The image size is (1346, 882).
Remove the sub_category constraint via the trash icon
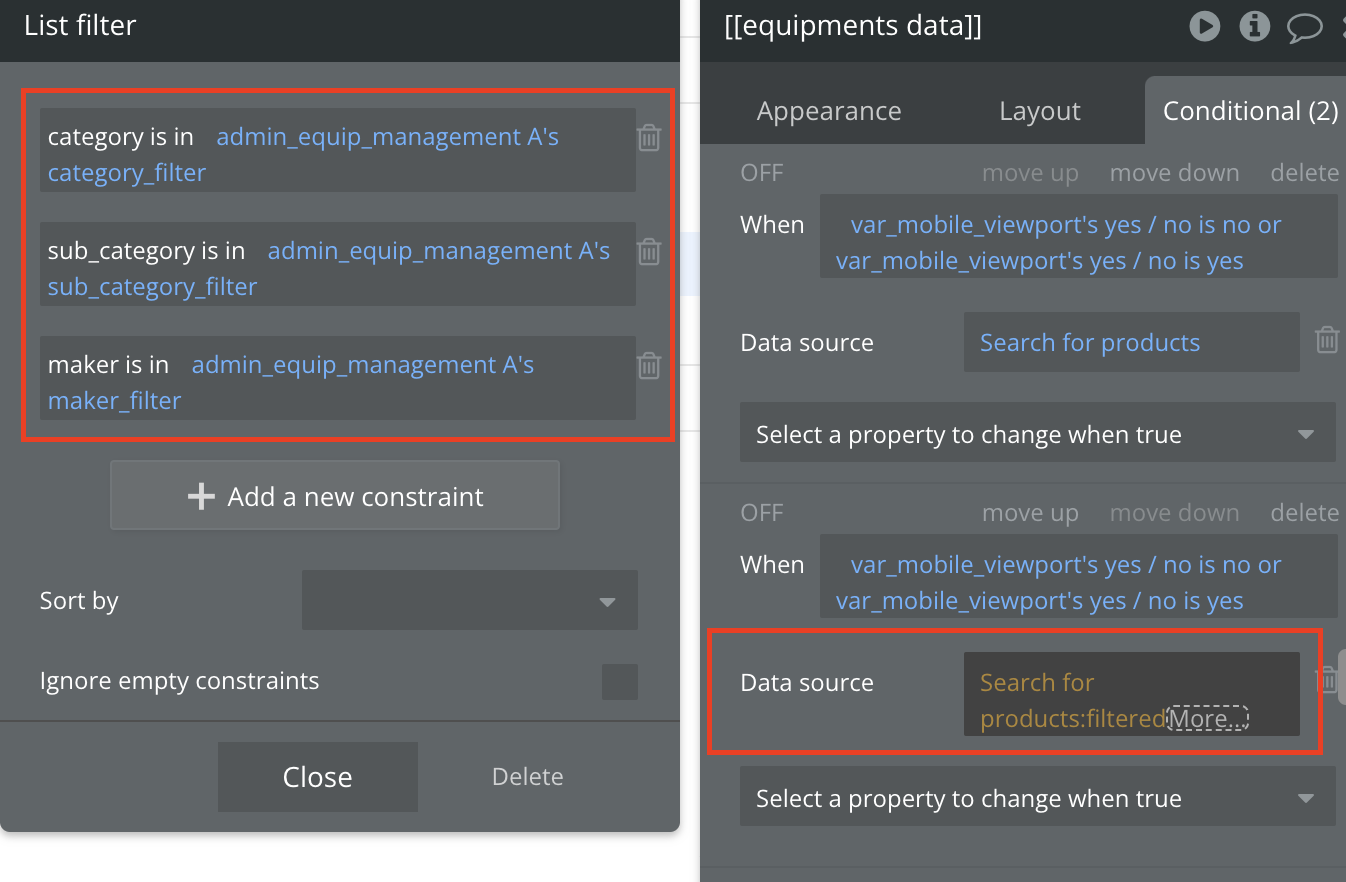[x=649, y=251]
